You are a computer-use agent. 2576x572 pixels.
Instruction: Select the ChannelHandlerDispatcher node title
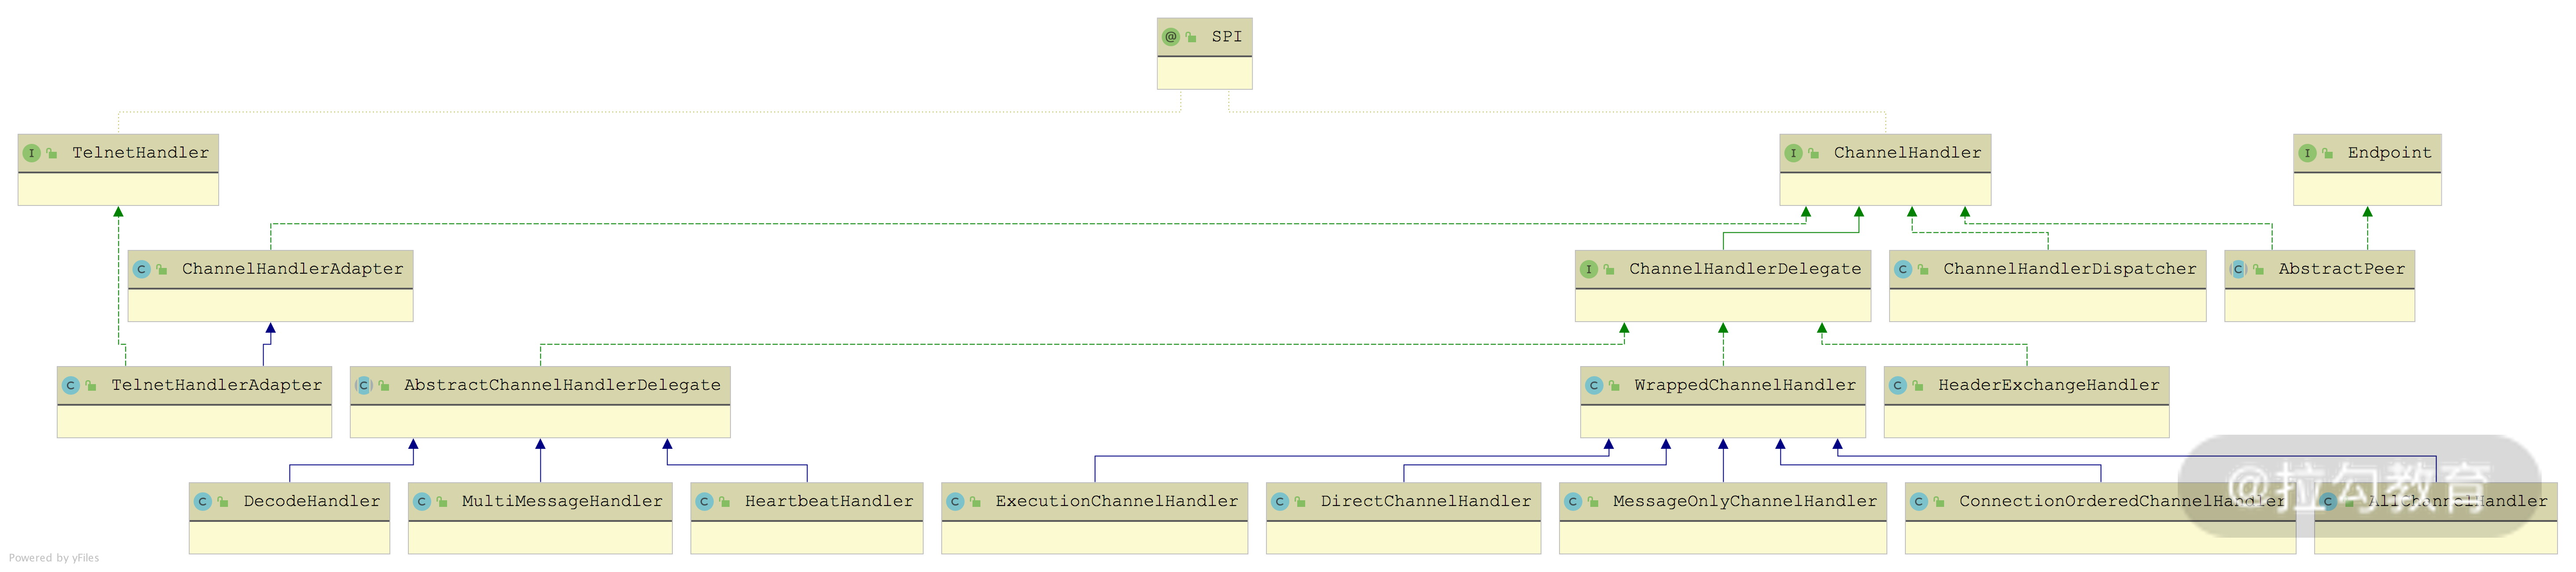click(x=2069, y=269)
